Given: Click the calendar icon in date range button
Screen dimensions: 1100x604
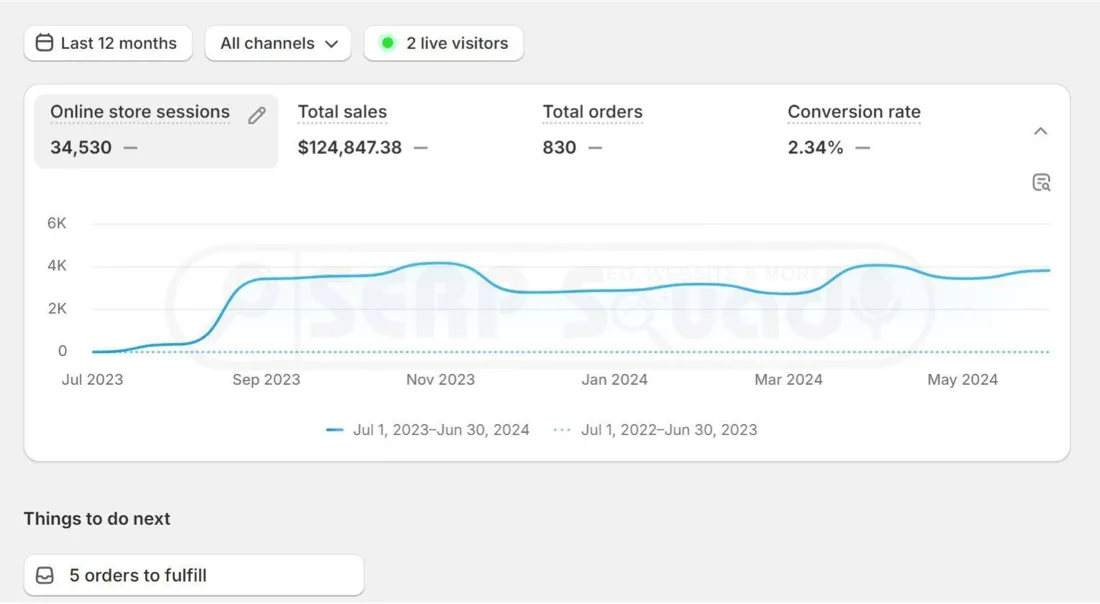Looking at the screenshot, I should click(x=44, y=43).
